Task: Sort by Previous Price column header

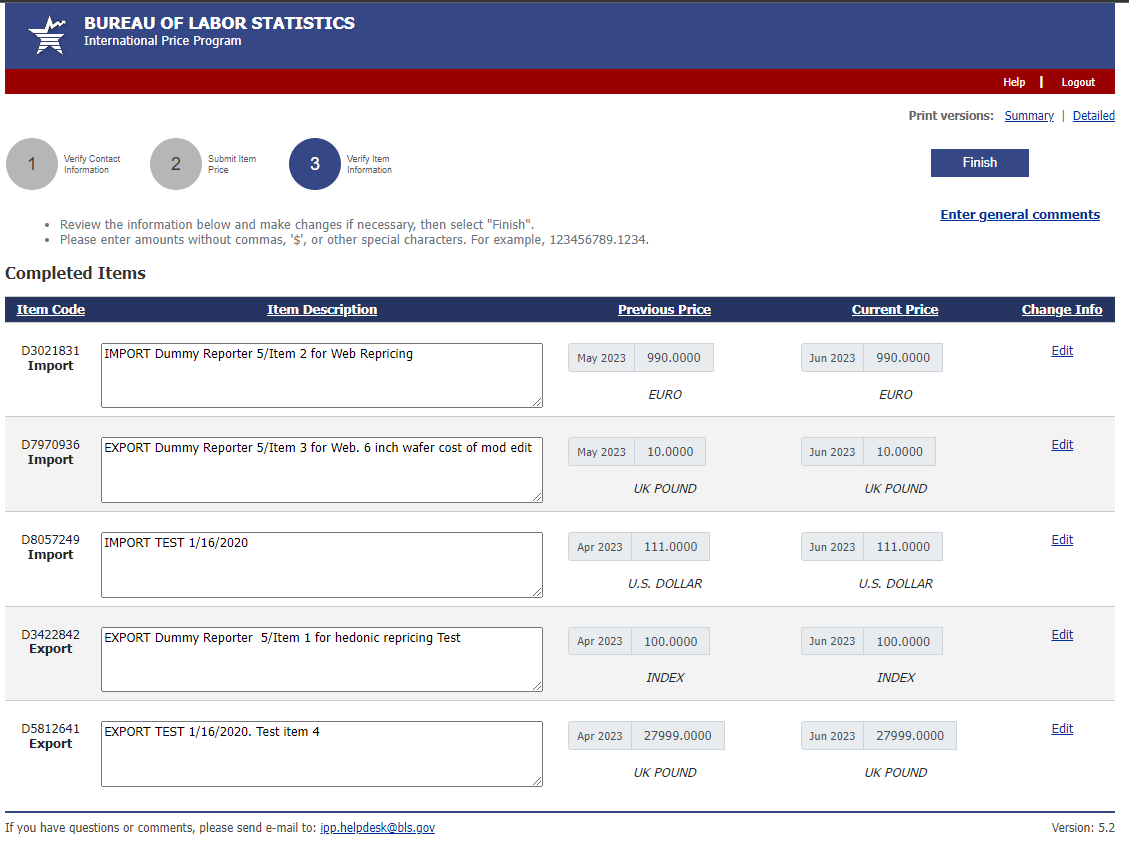Action: (664, 310)
